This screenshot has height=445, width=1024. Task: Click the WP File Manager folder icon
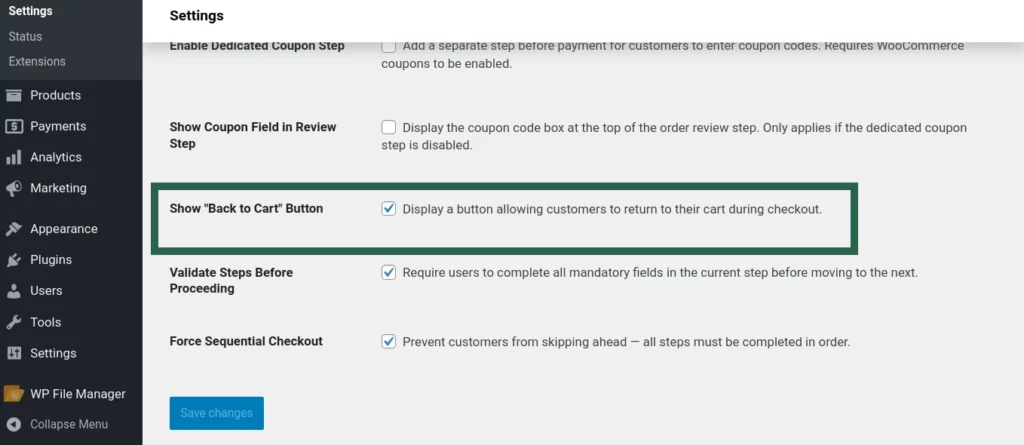click(x=14, y=394)
